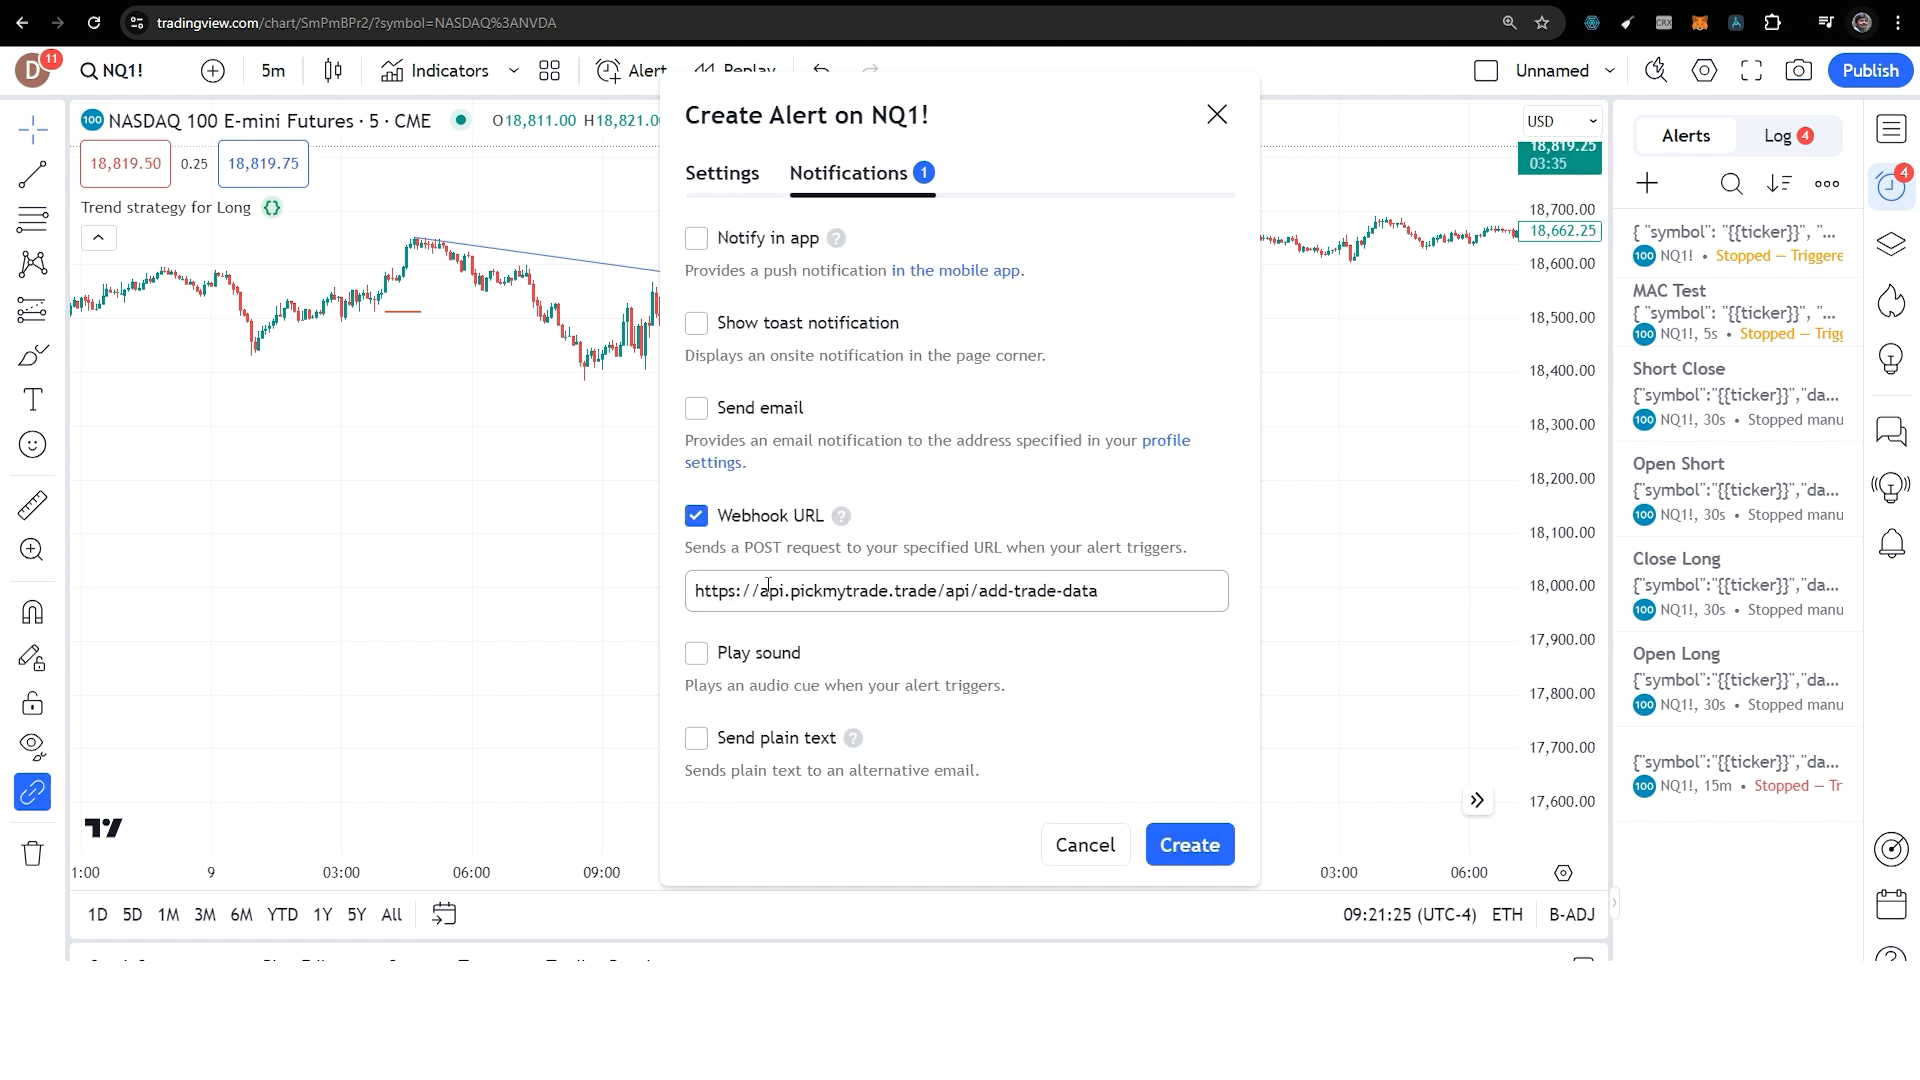The height and width of the screenshot is (1080, 1920).
Task: Open the 5m timeframe selector
Action: tap(273, 71)
